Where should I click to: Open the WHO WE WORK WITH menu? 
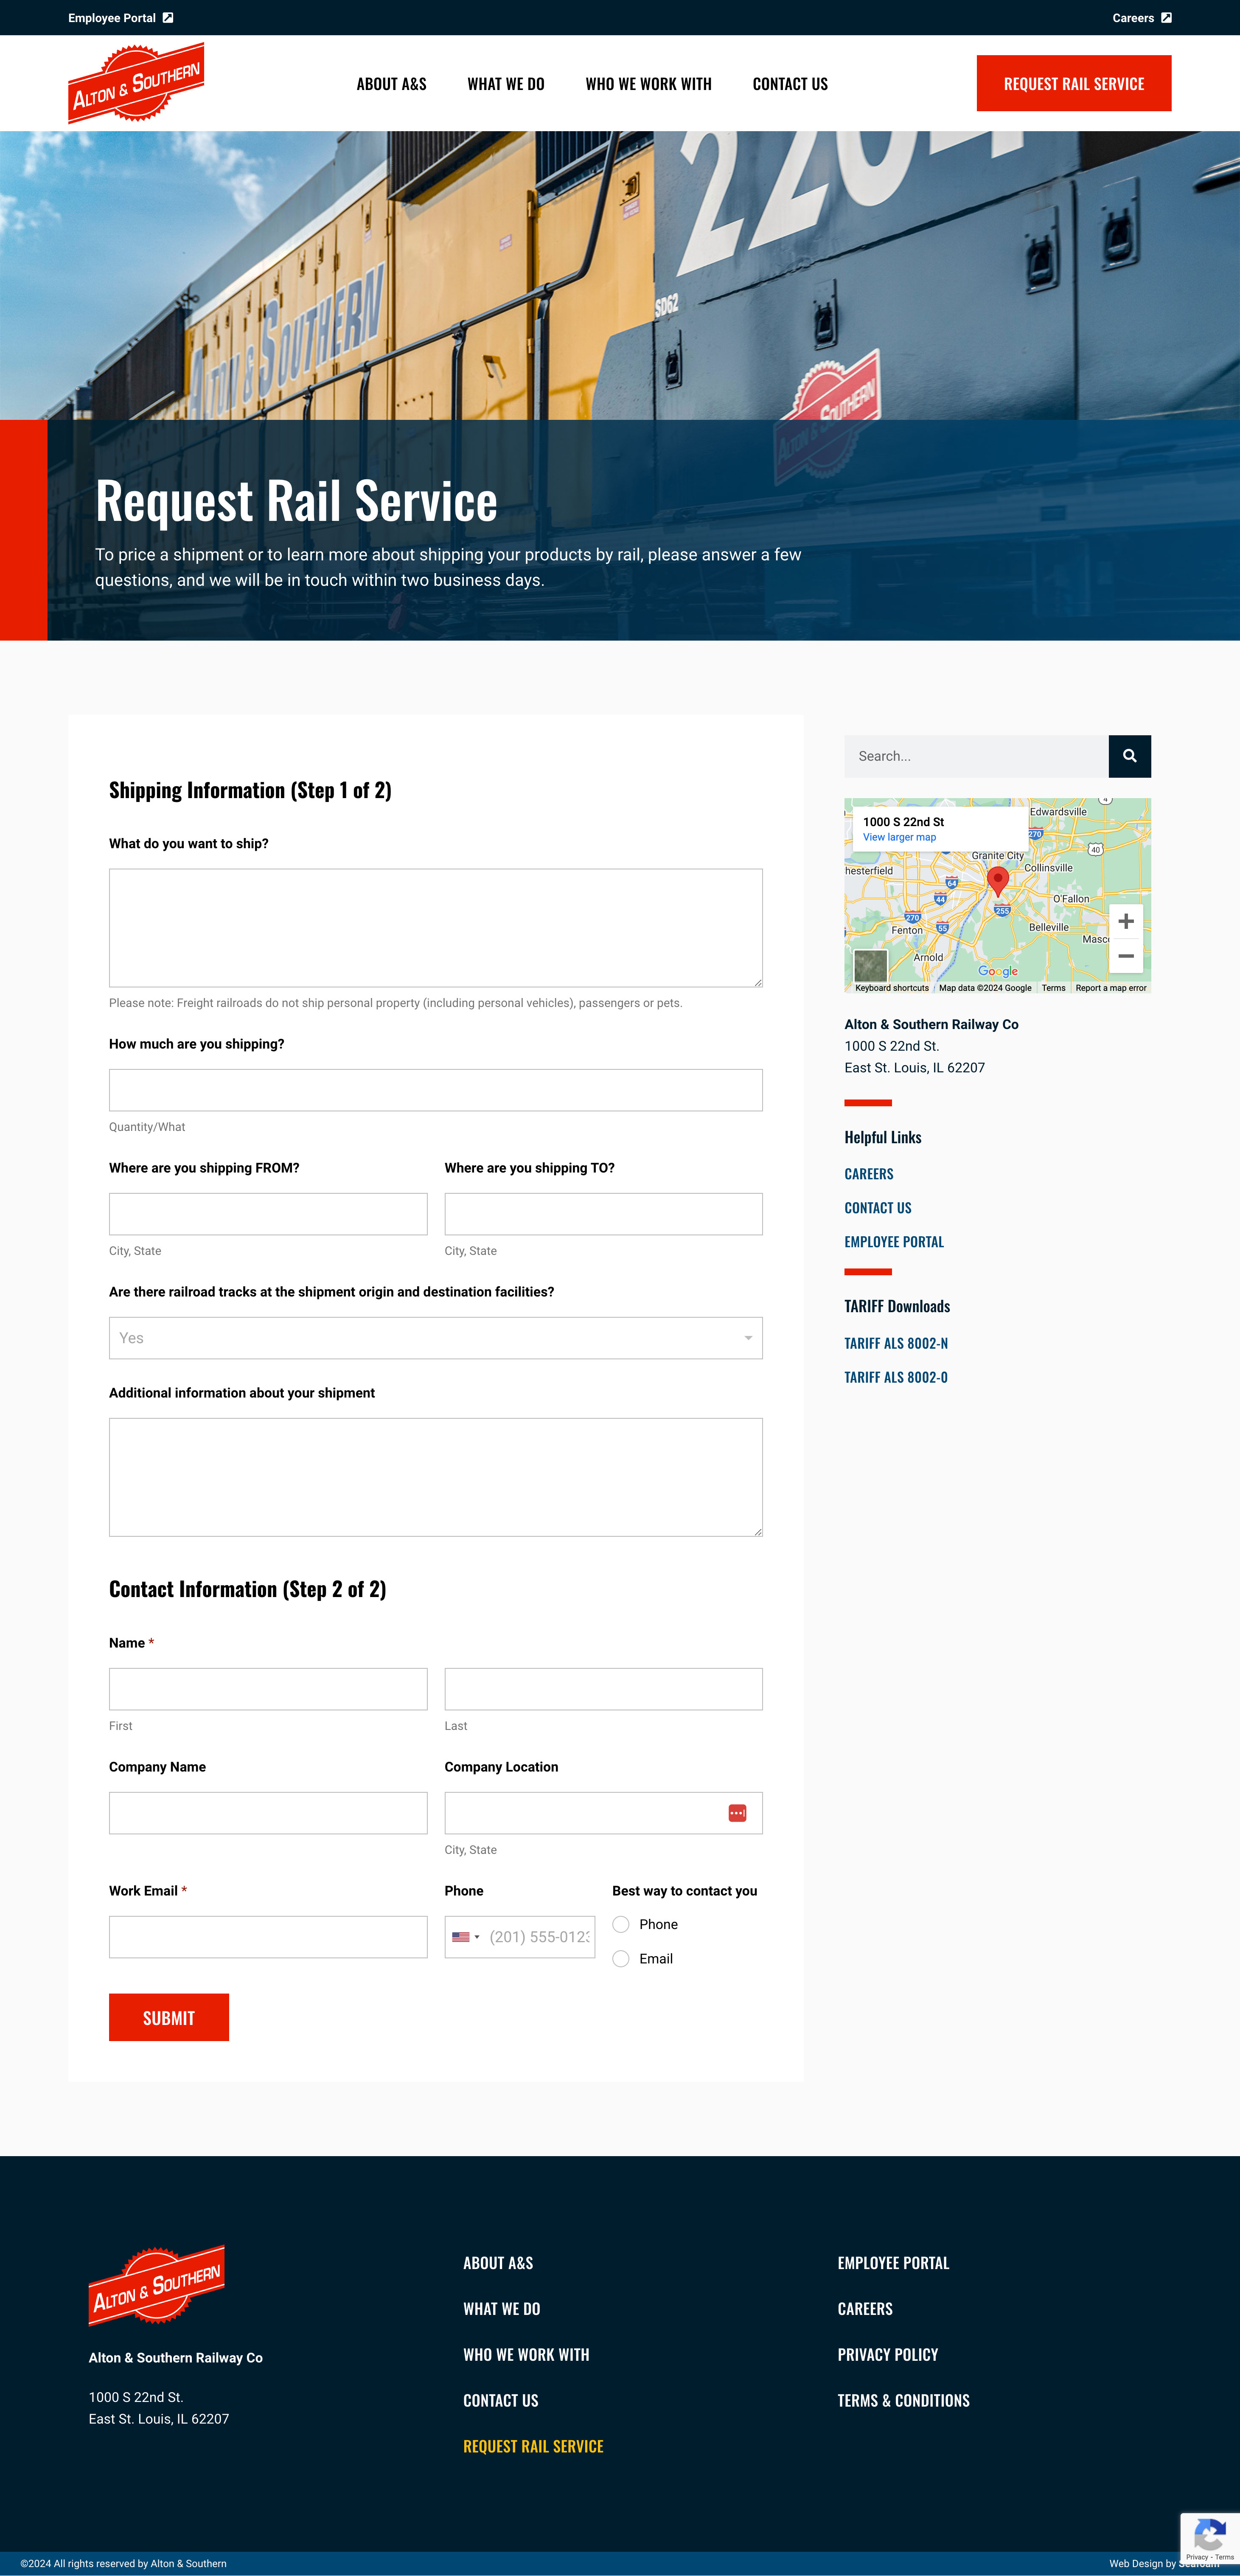click(648, 84)
